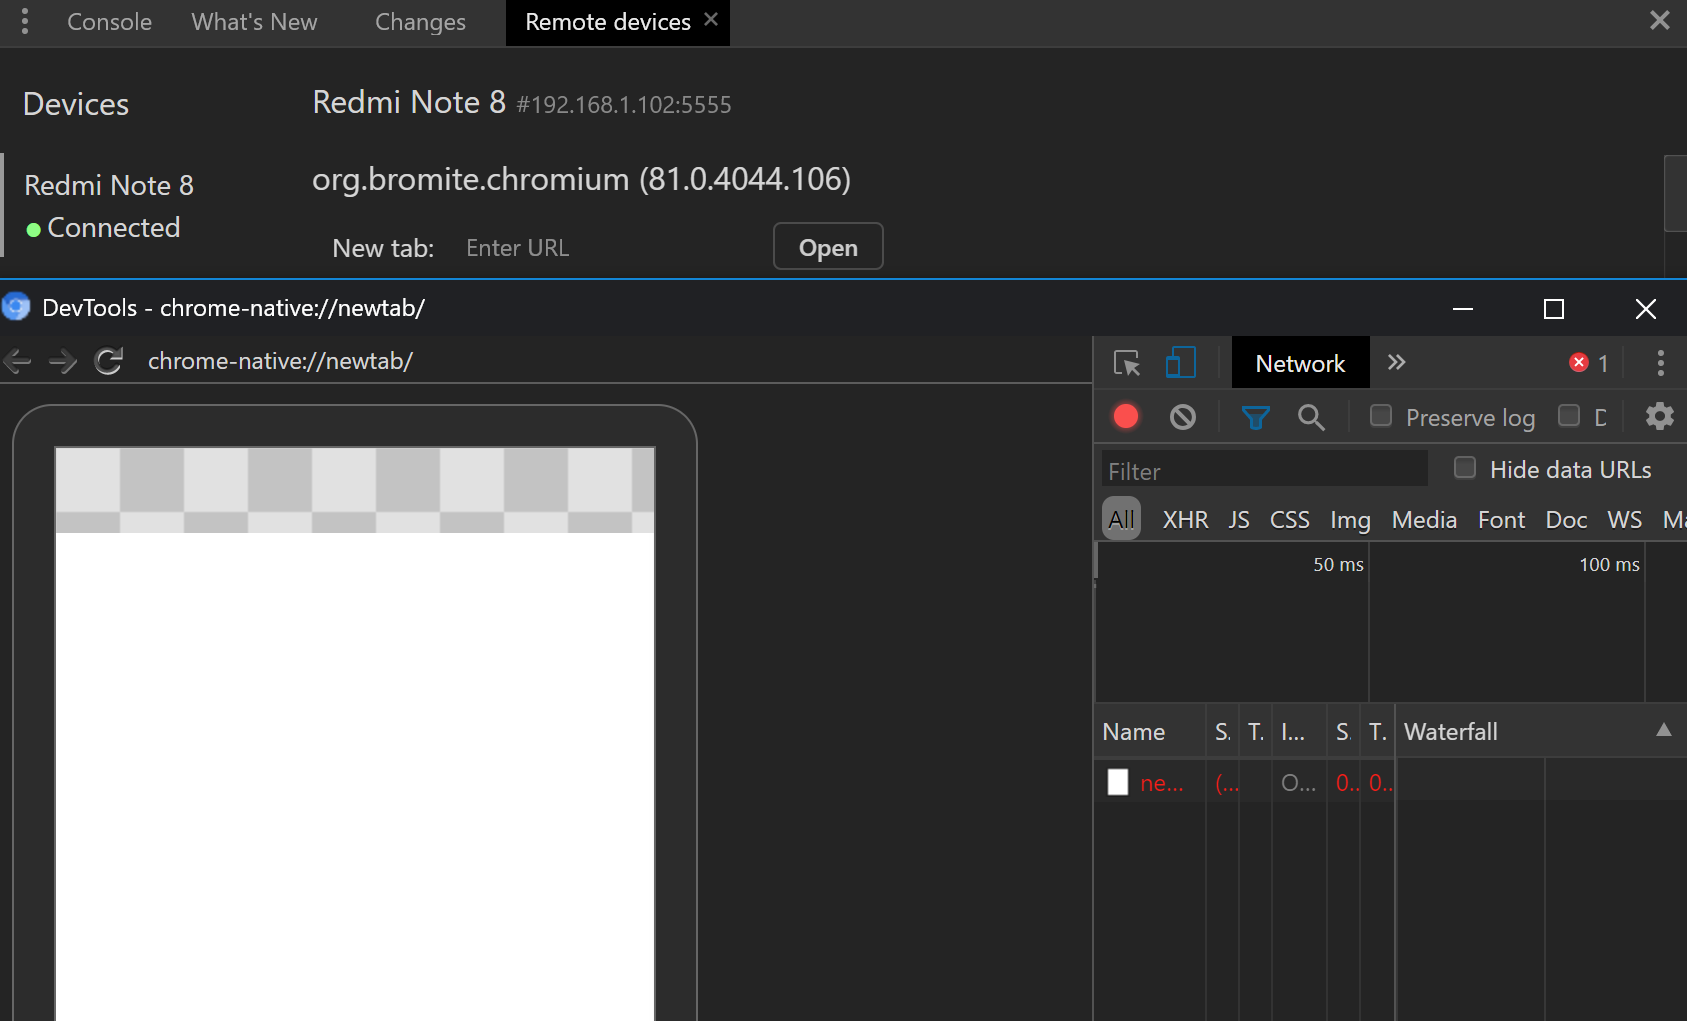Maximize the DevTools window
The image size is (1687, 1021).
(1553, 309)
